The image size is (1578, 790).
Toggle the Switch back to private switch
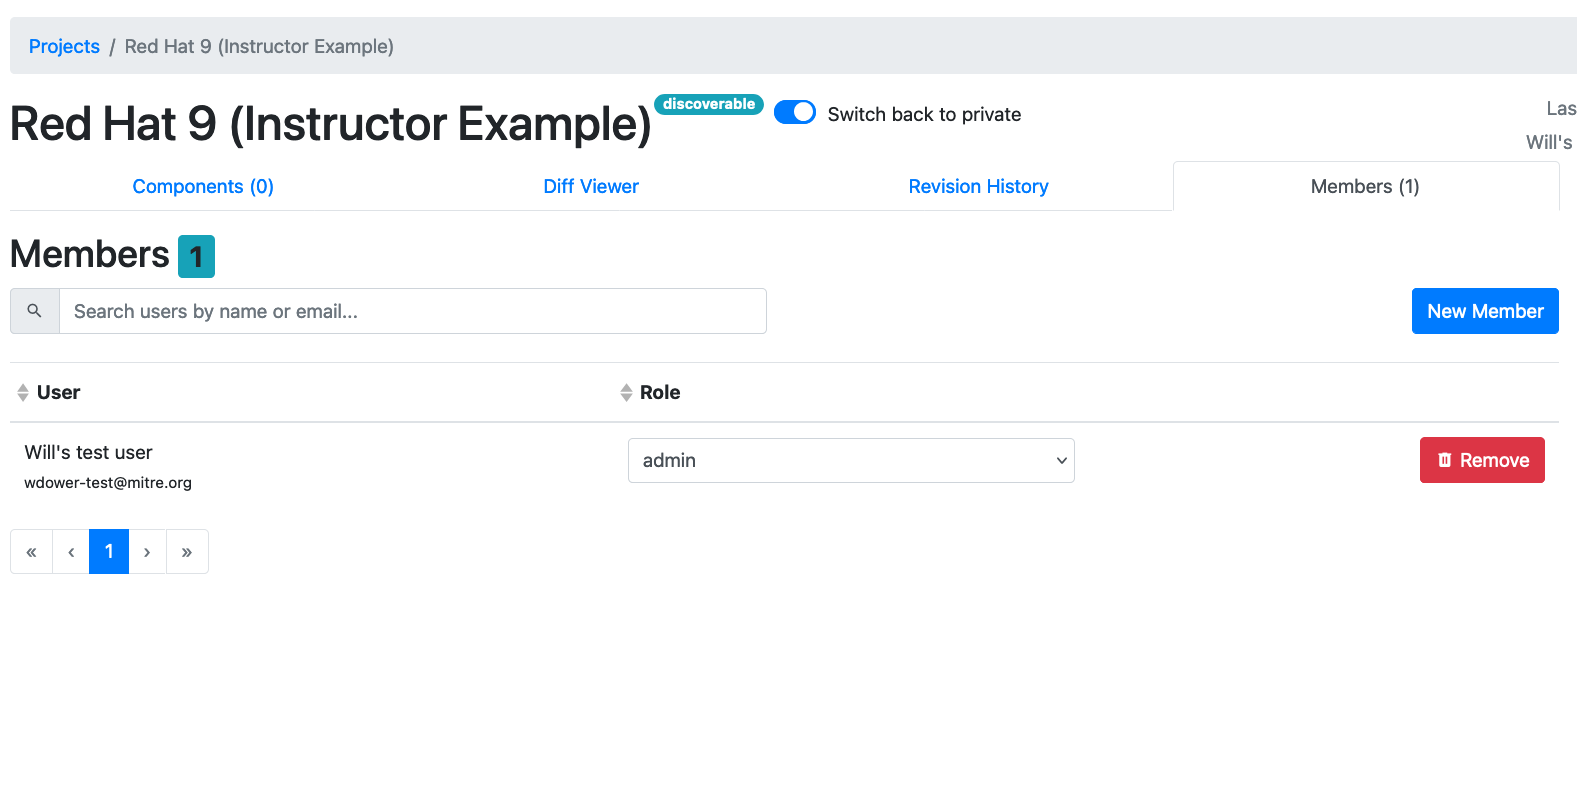click(x=795, y=113)
